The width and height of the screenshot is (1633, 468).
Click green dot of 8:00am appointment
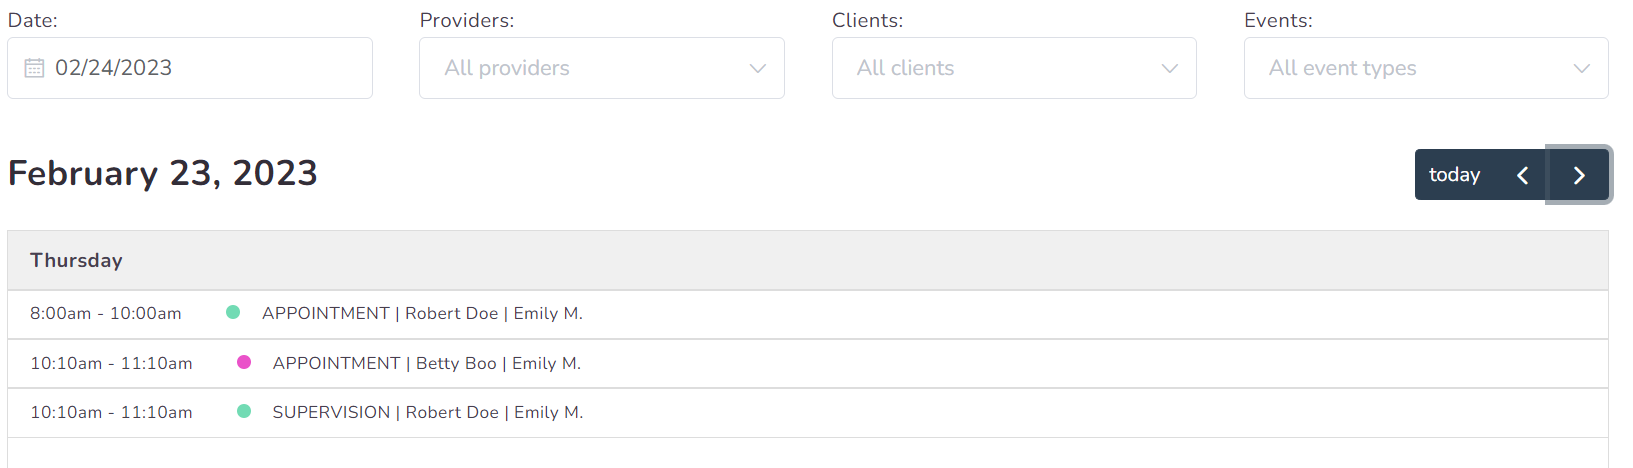pyautogui.click(x=233, y=312)
